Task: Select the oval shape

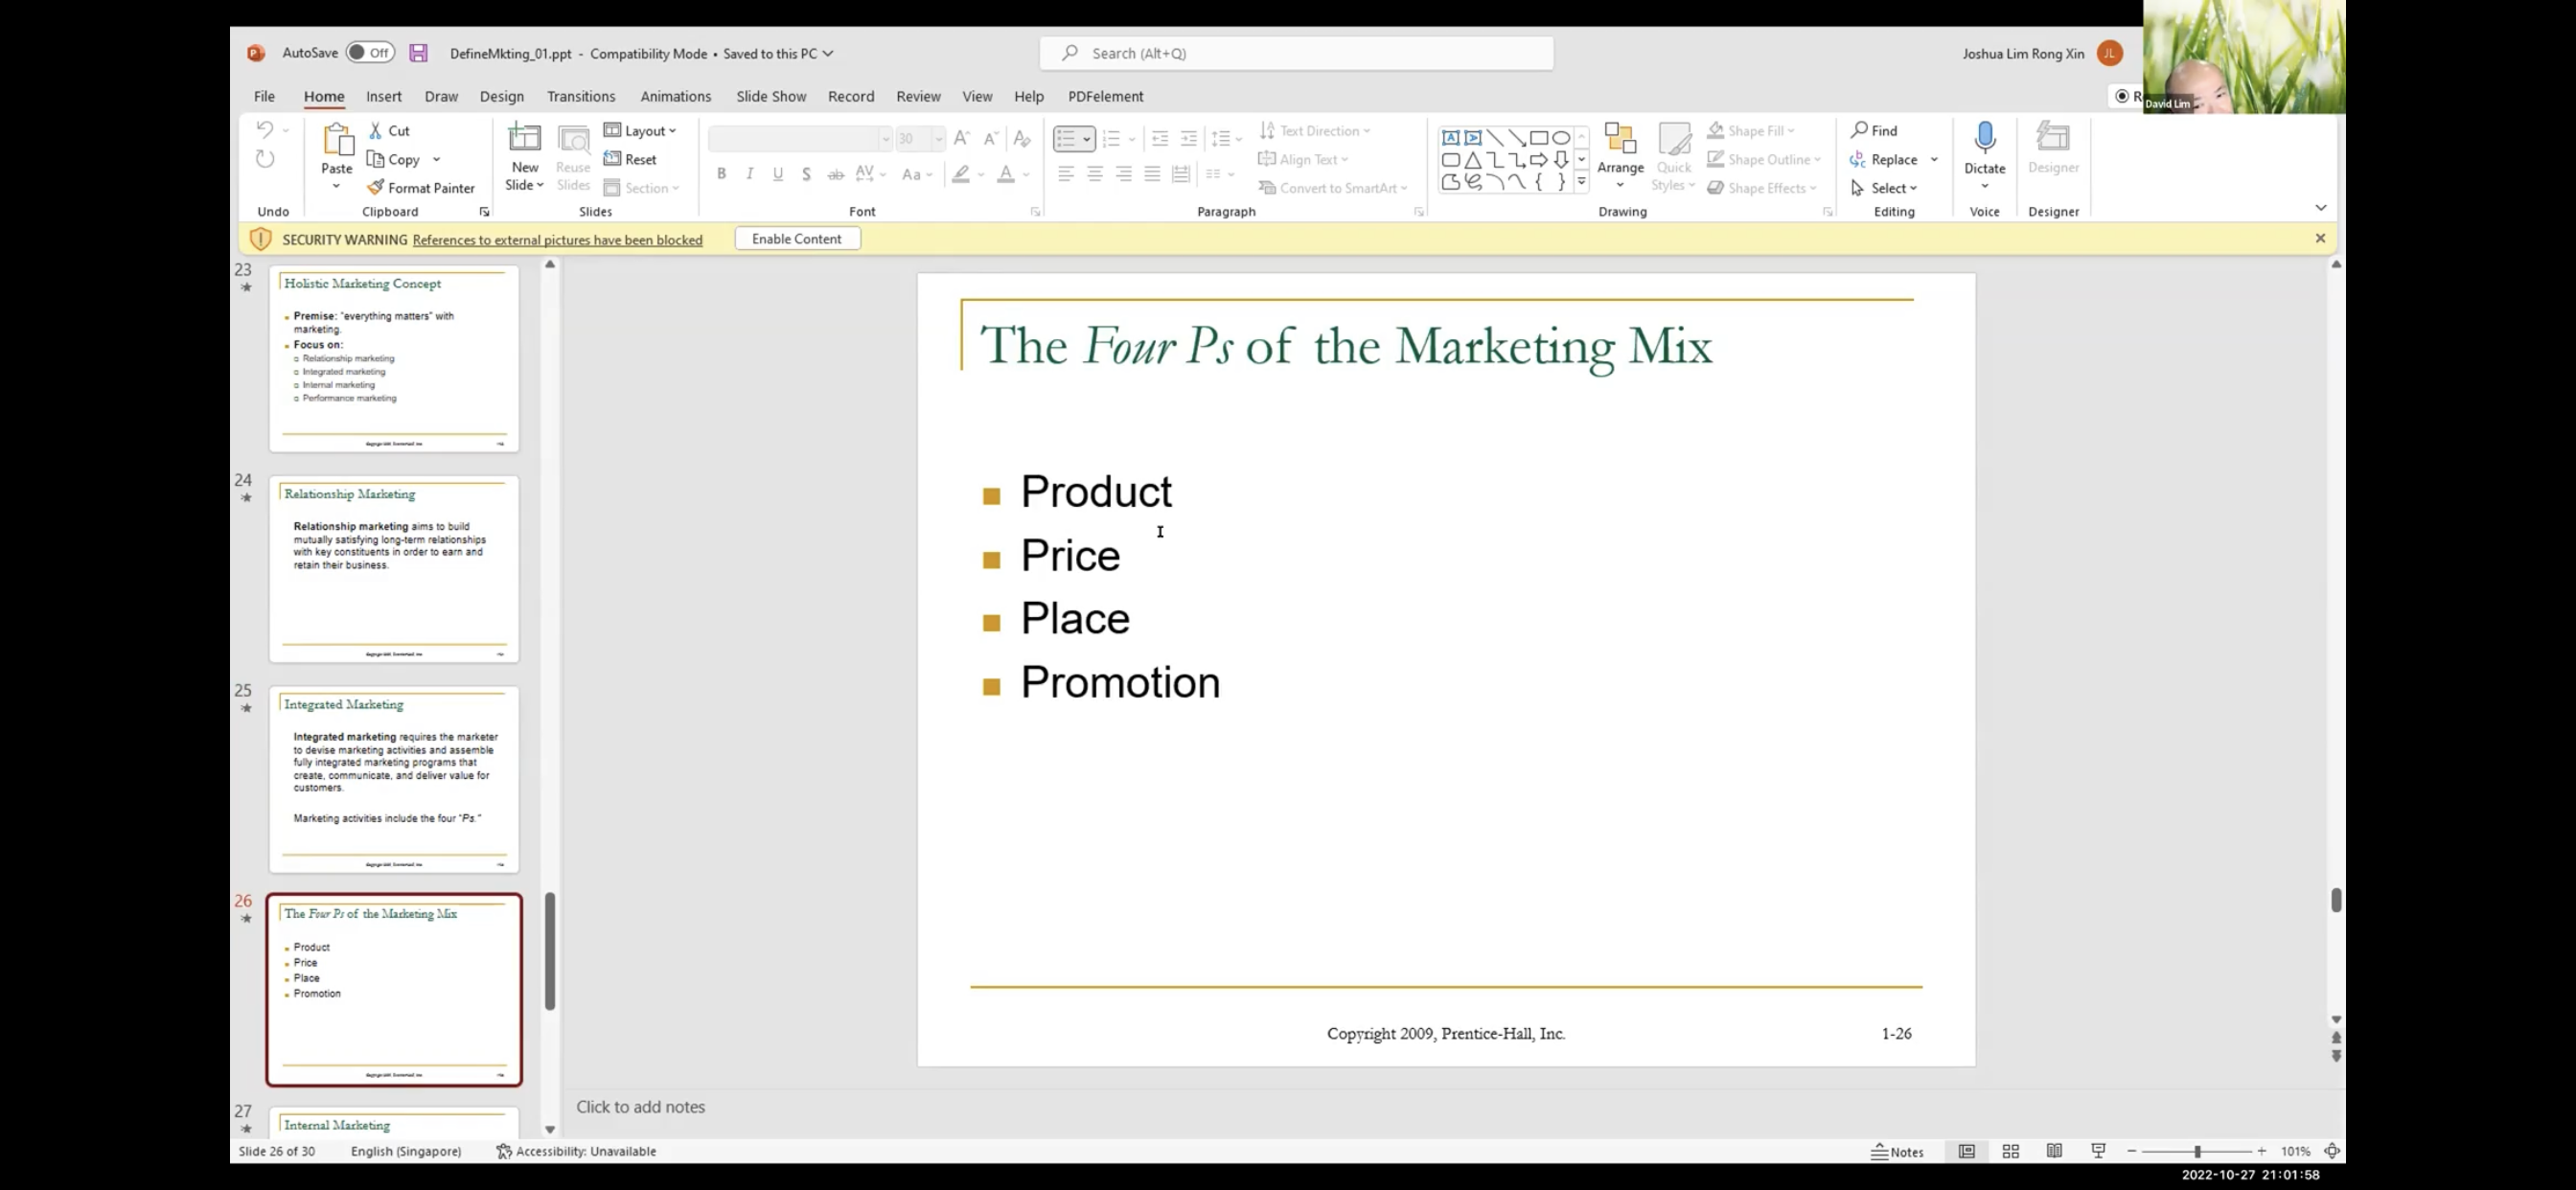Action: click(x=1560, y=138)
